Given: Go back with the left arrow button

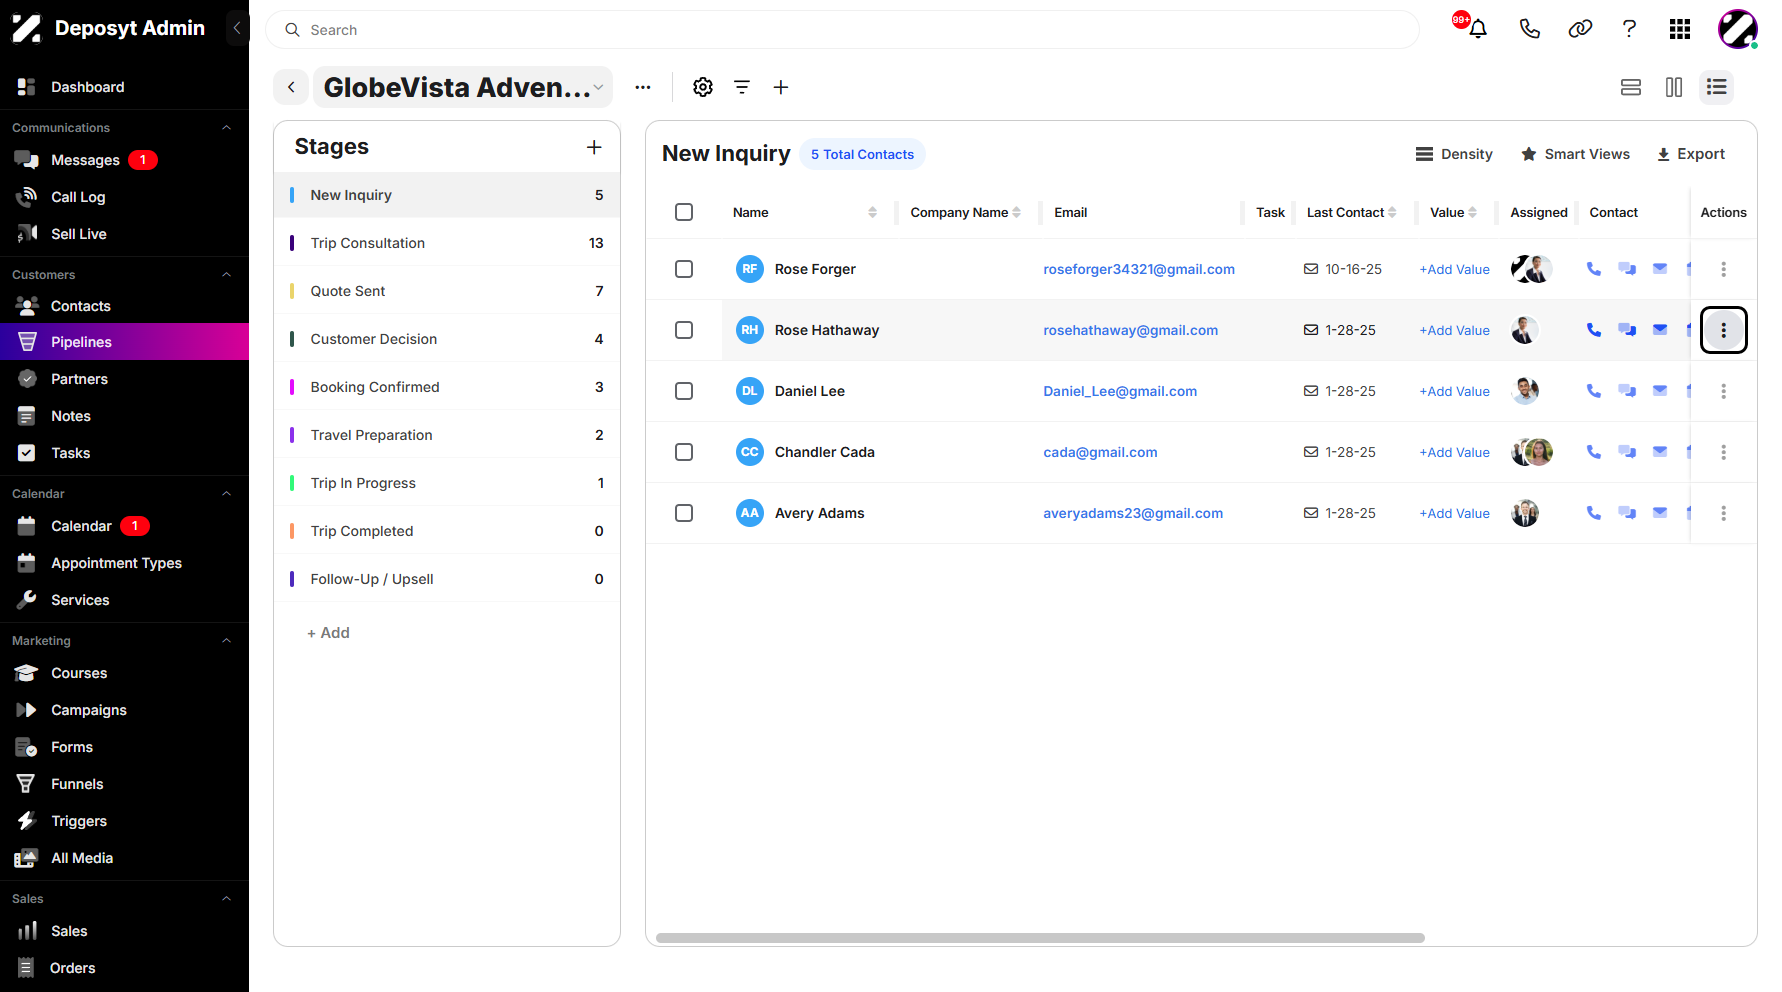Looking at the screenshot, I should (291, 87).
